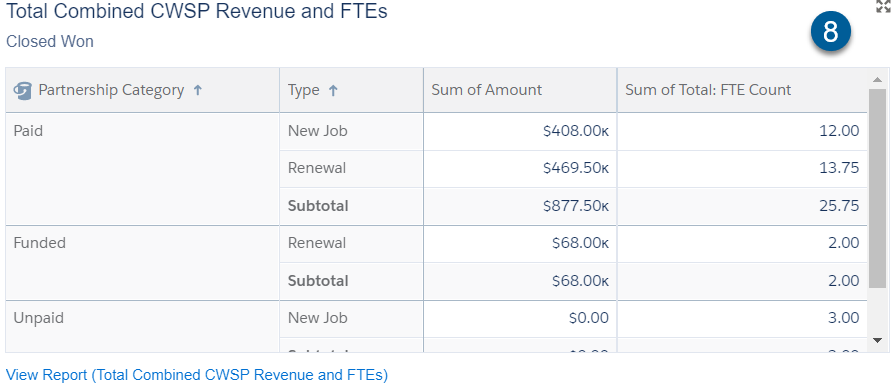Click the scrollbar up arrow
The image size is (895, 390).
(877, 79)
